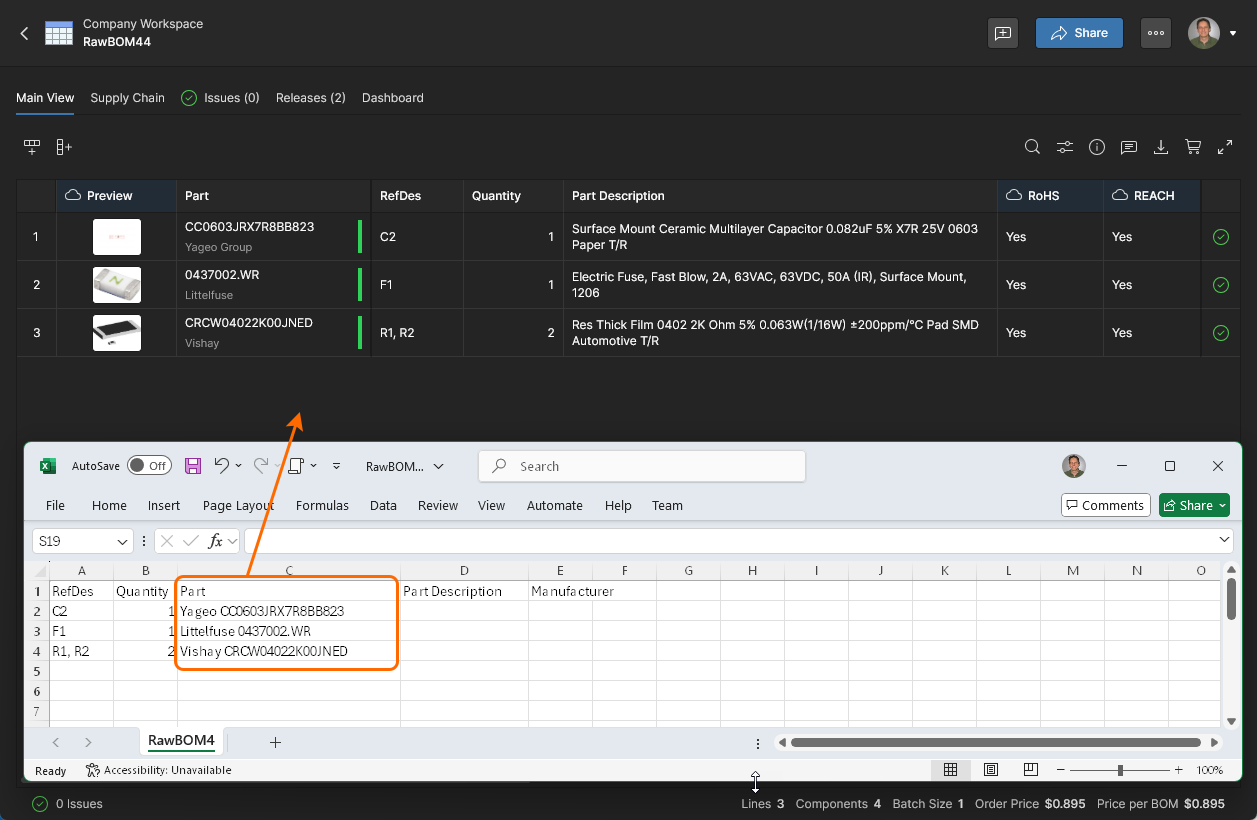Expand the Name Box dropdown showing S19
Viewport: 1257px width, 820px height.
pos(122,541)
